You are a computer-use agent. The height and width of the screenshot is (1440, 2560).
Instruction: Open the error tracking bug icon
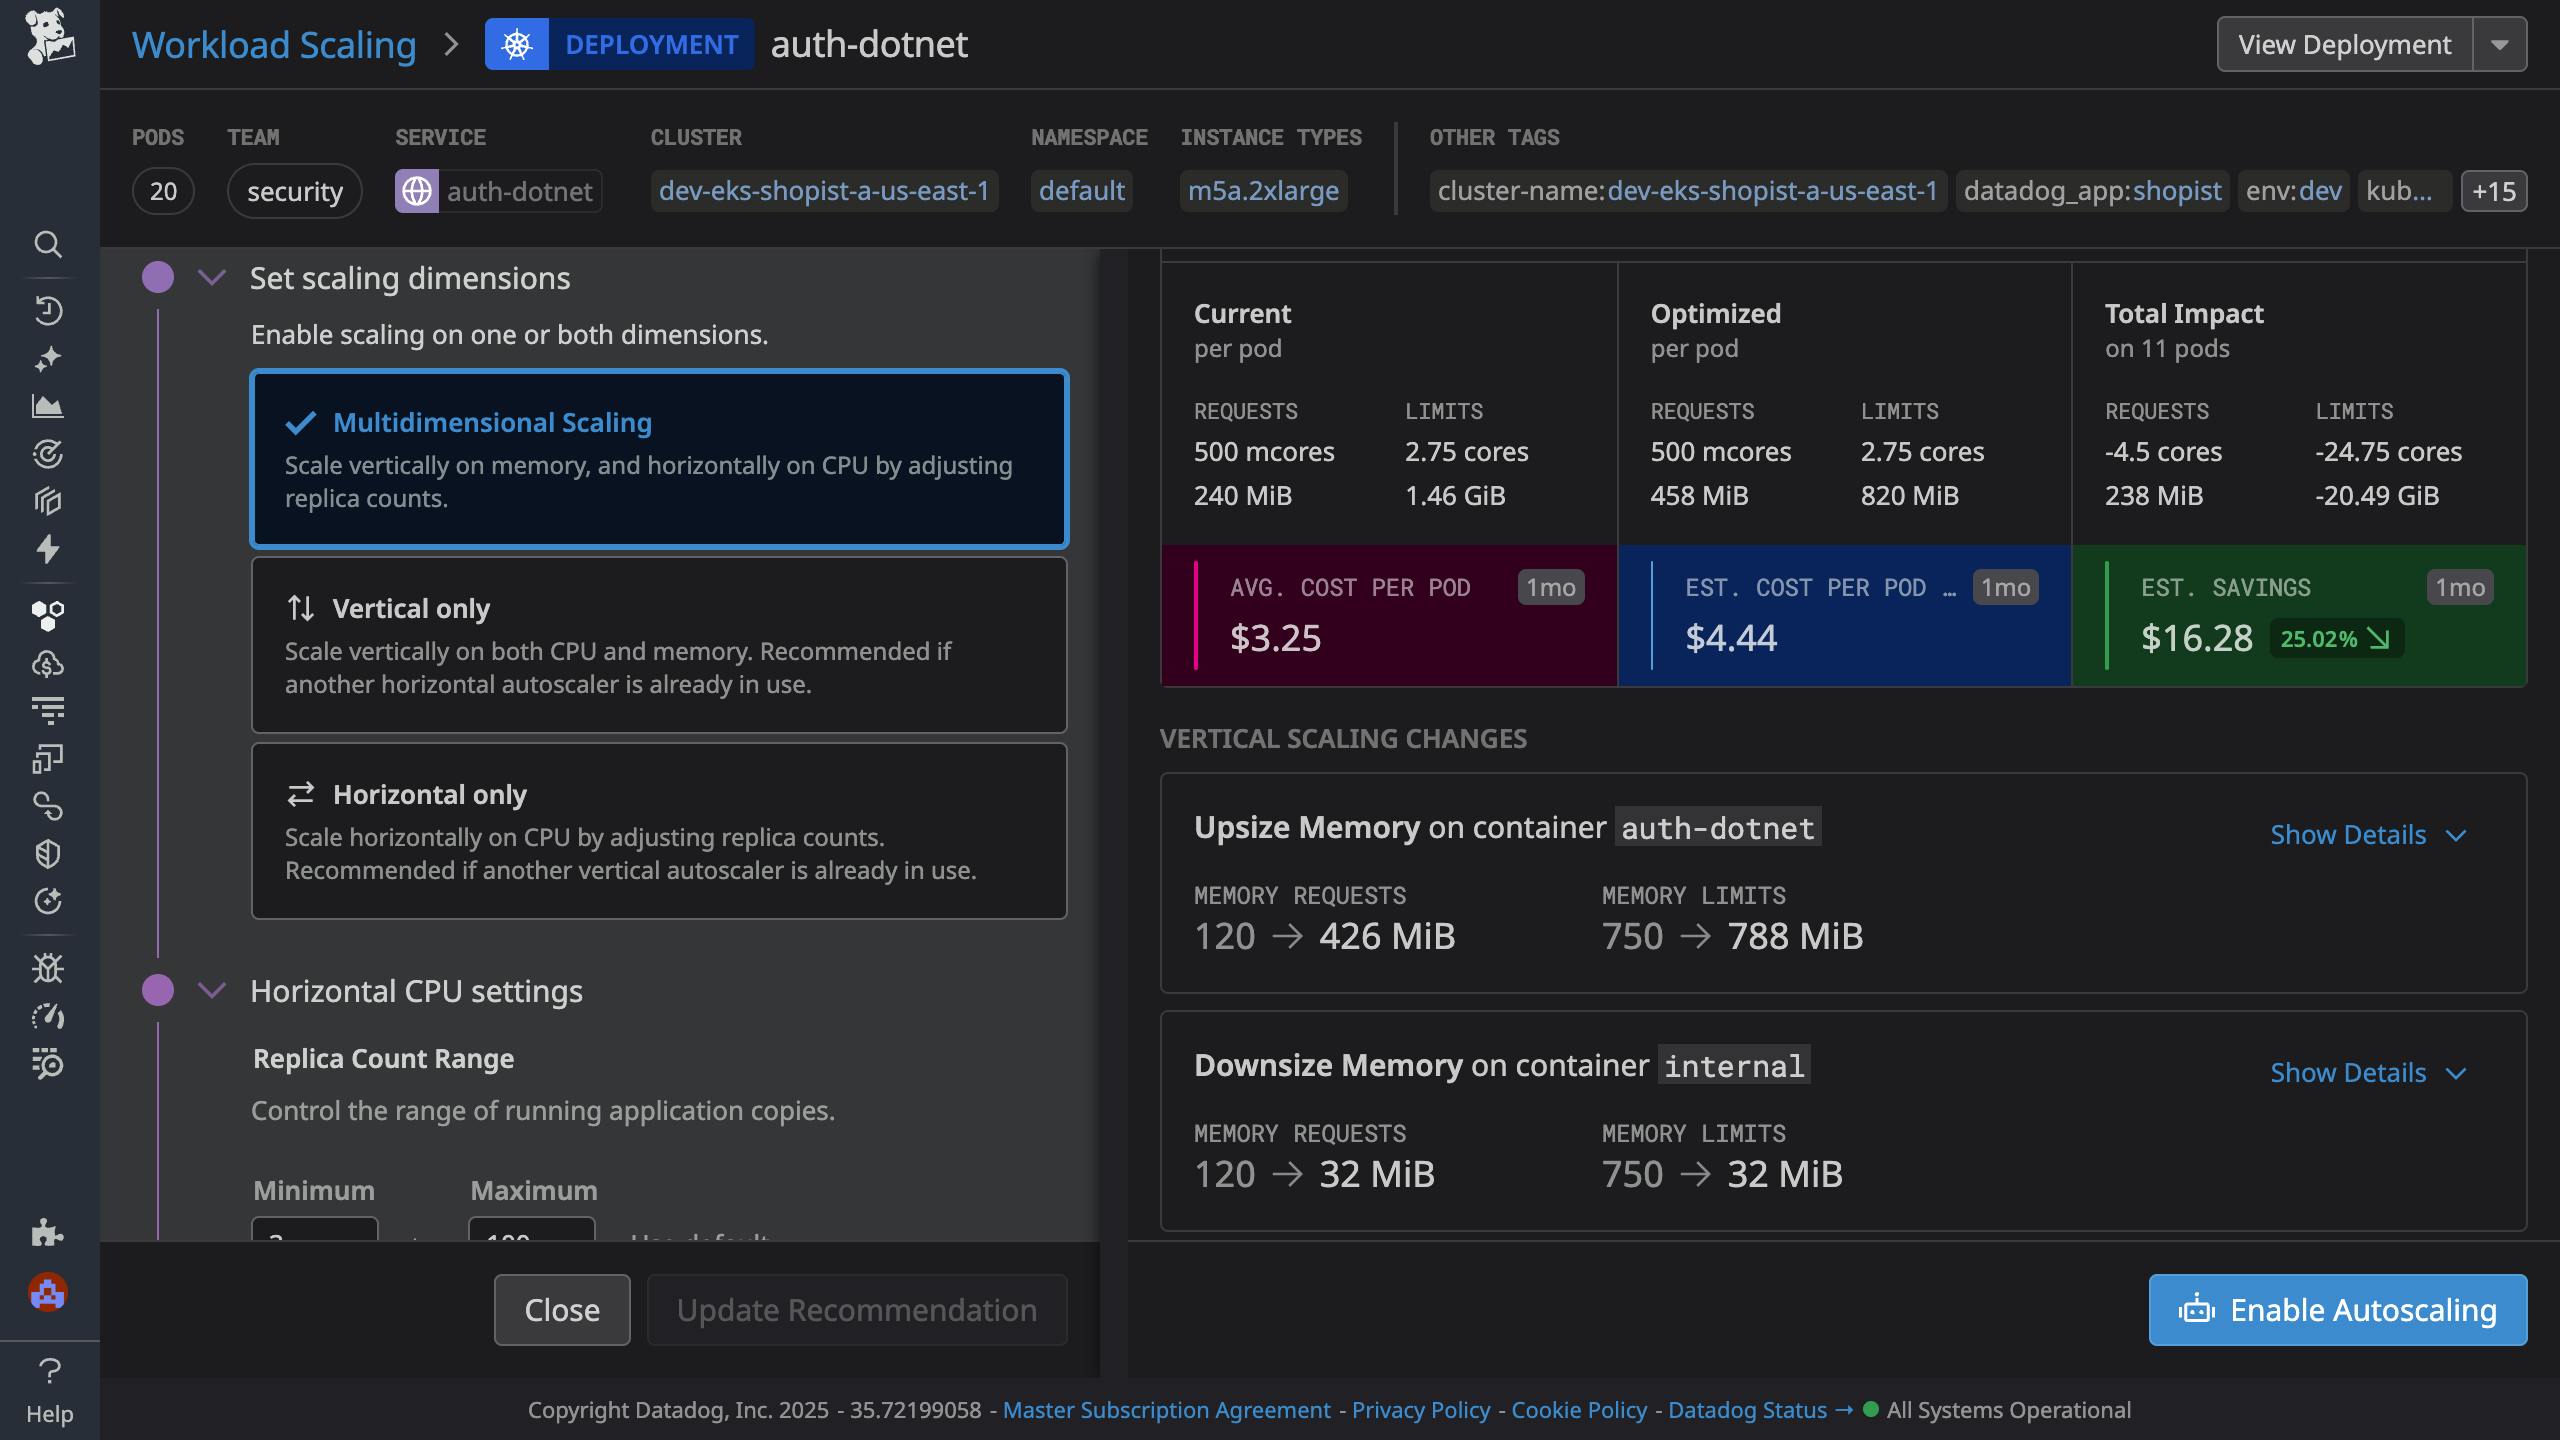point(48,968)
